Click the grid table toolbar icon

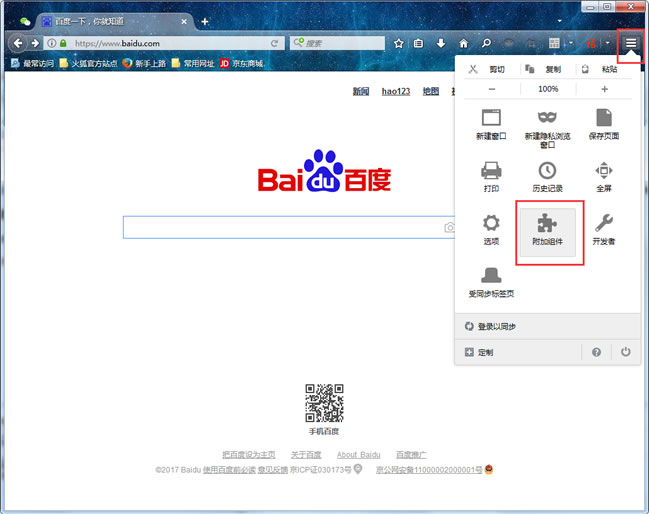(554, 43)
